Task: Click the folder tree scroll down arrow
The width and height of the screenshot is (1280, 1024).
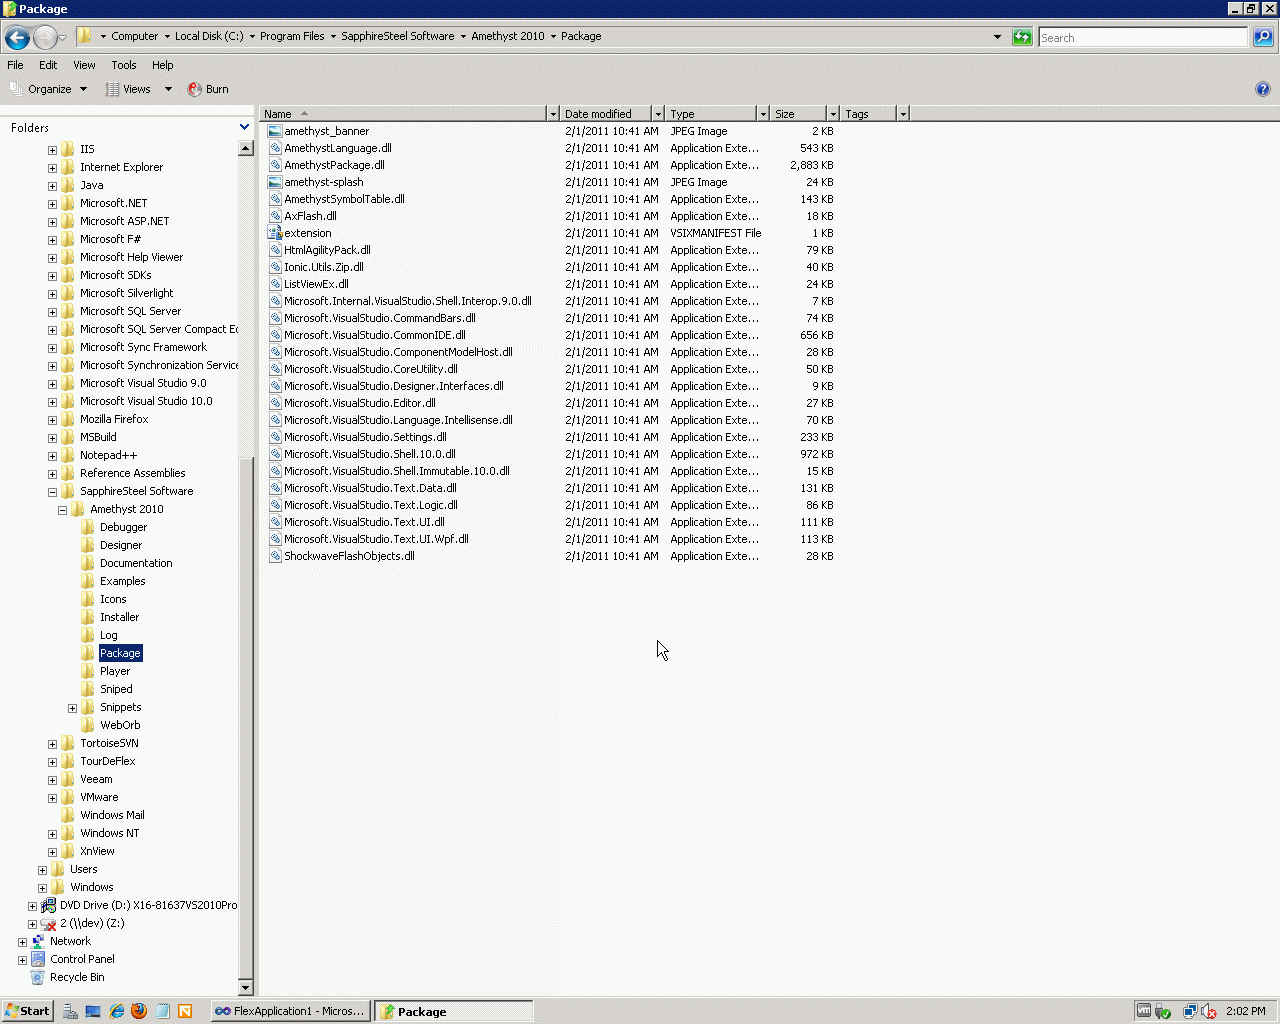Action: [246, 988]
